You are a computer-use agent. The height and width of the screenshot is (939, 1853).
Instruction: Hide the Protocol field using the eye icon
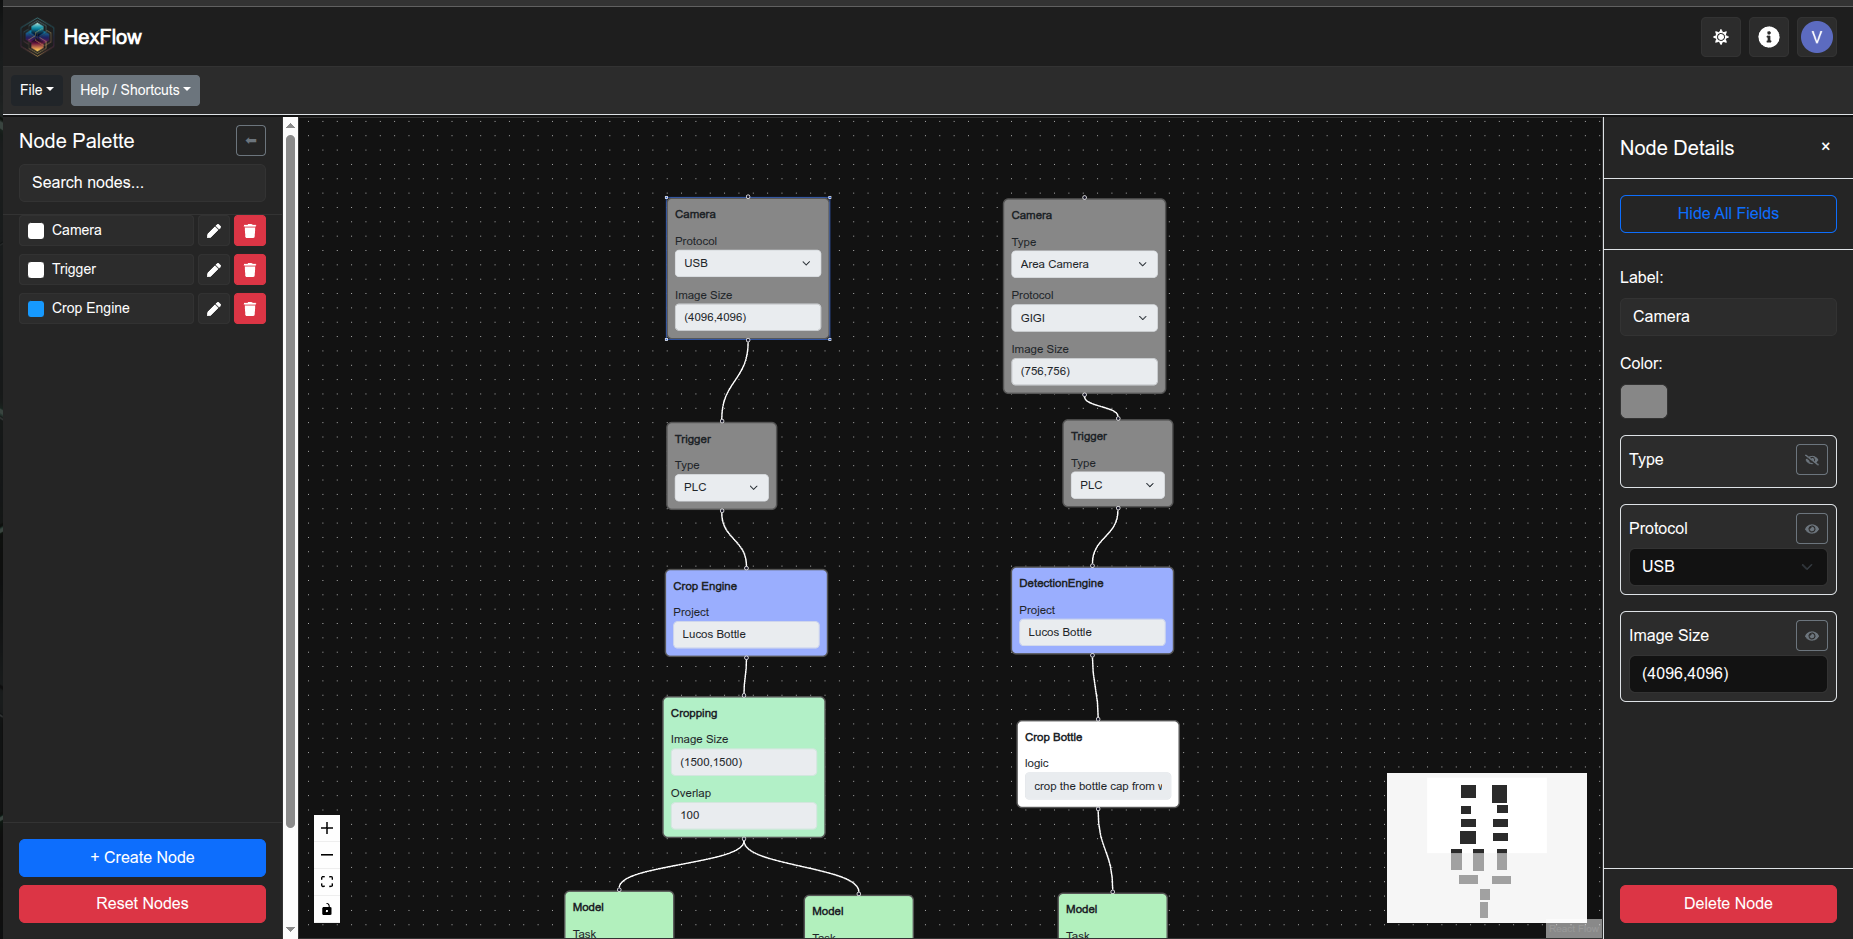[1812, 528]
